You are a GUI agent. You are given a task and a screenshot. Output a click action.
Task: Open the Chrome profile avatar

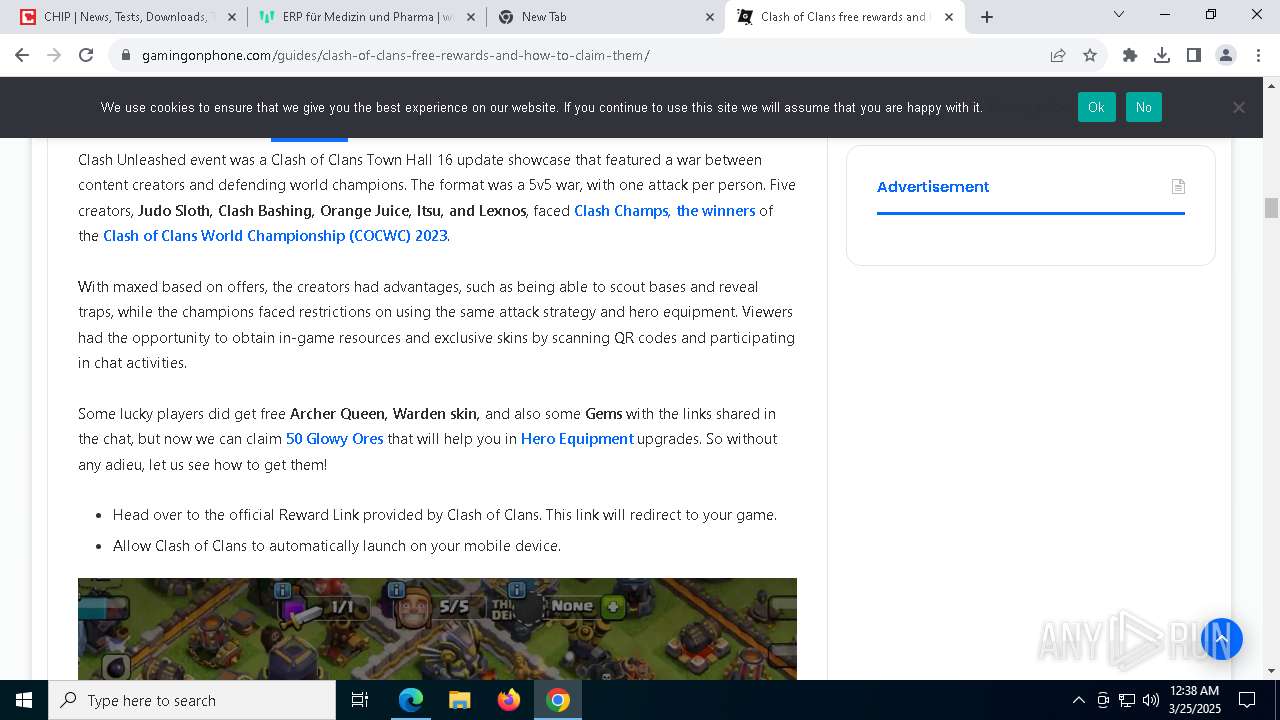pyautogui.click(x=1226, y=55)
